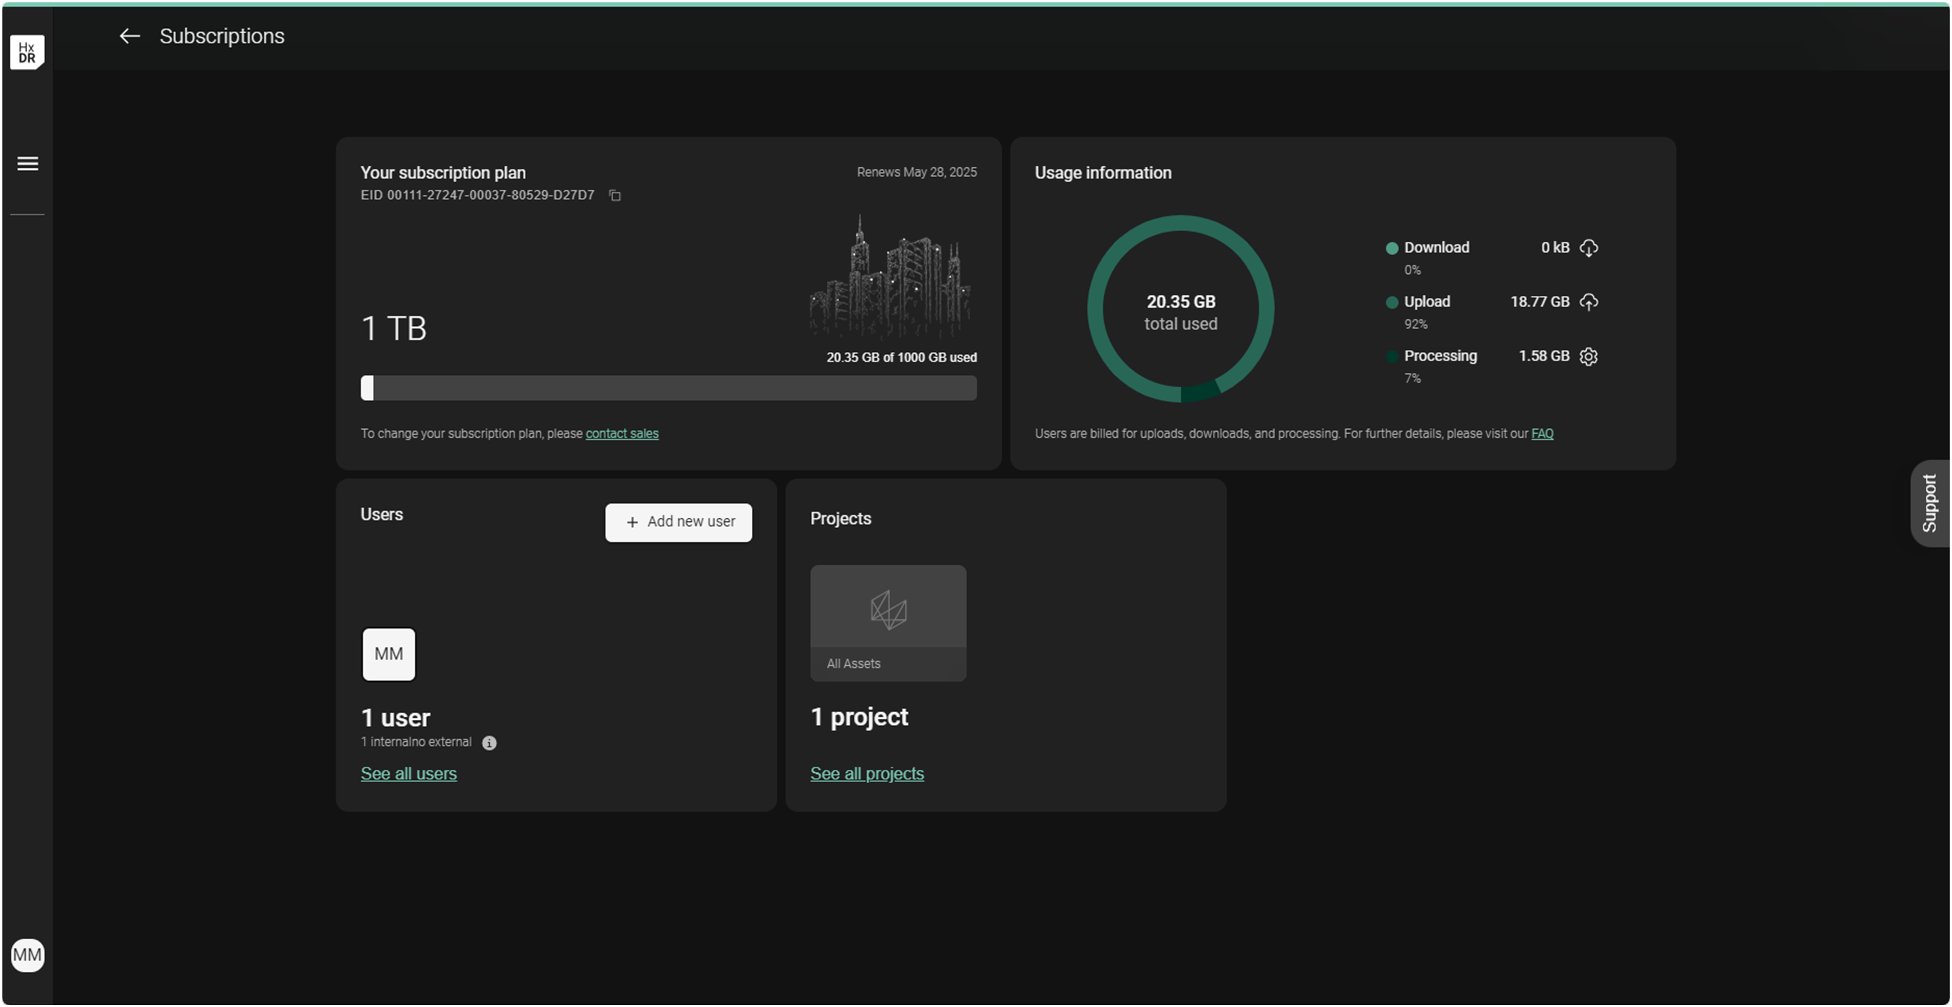1952x1007 pixels.
Task: Click See all users link
Action: click(408, 774)
